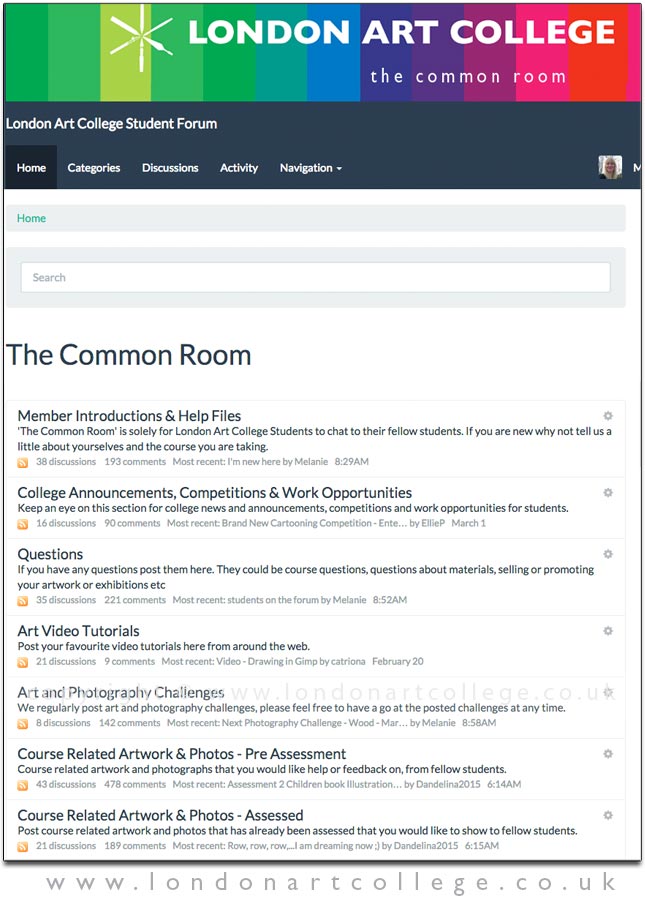Open Art and Photography Challenges category
This screenshot has width=645, height=902.
click(x=121, y=692)
